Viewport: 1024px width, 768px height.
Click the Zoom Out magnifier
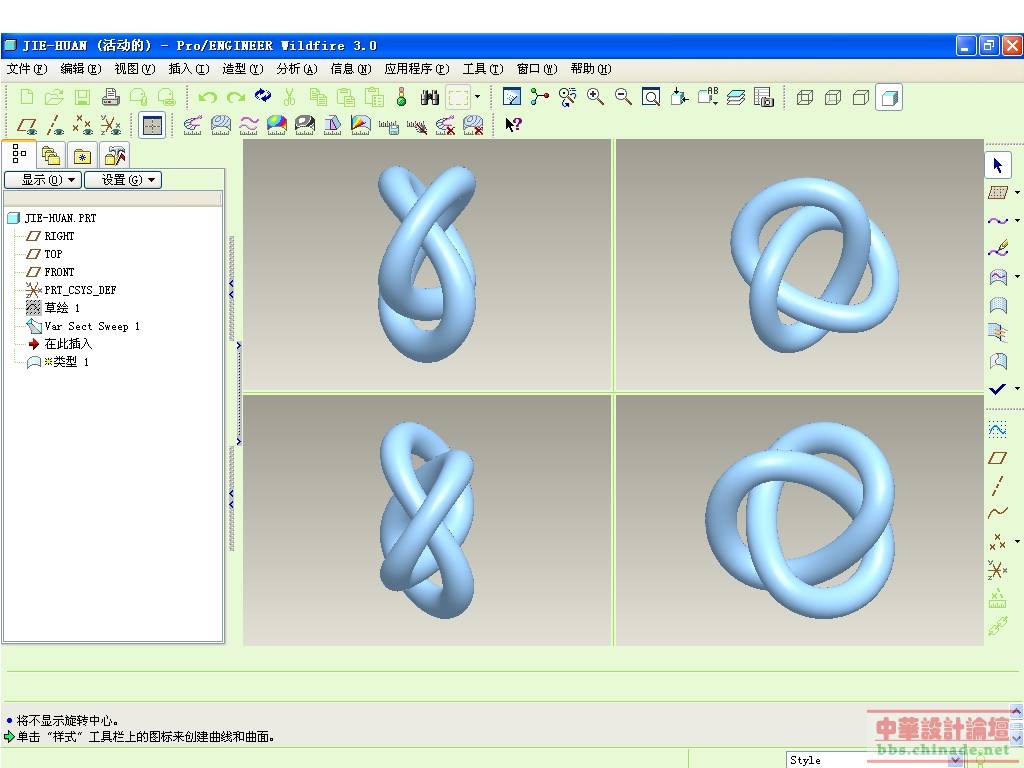tap(623, 97)
